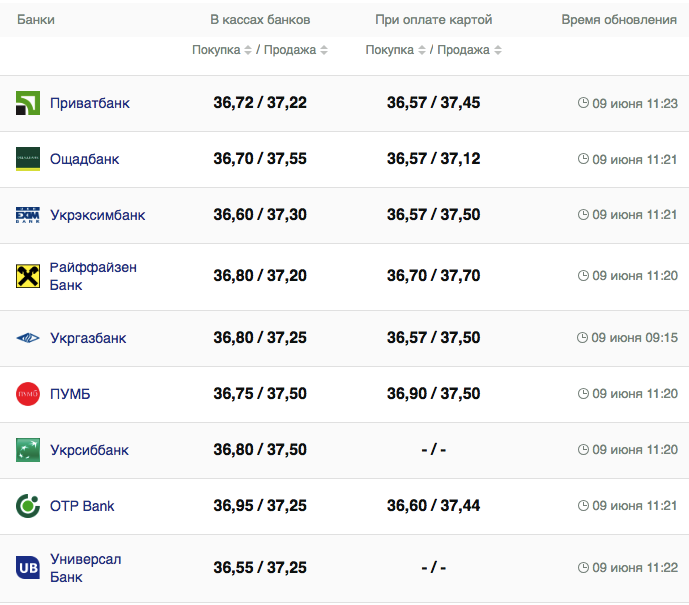Open the Ощадбанк link
The height and width of the screenshot is (605, 689).
[85, 159]
